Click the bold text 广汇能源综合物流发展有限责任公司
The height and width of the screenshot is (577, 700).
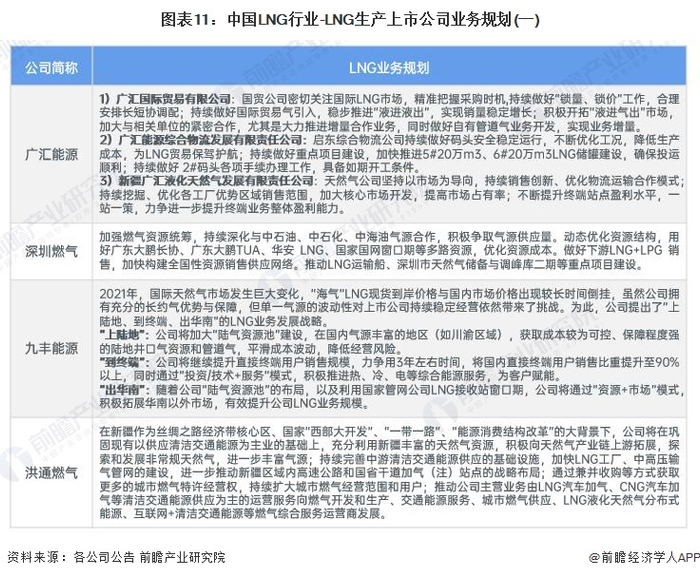coord(209,140)
